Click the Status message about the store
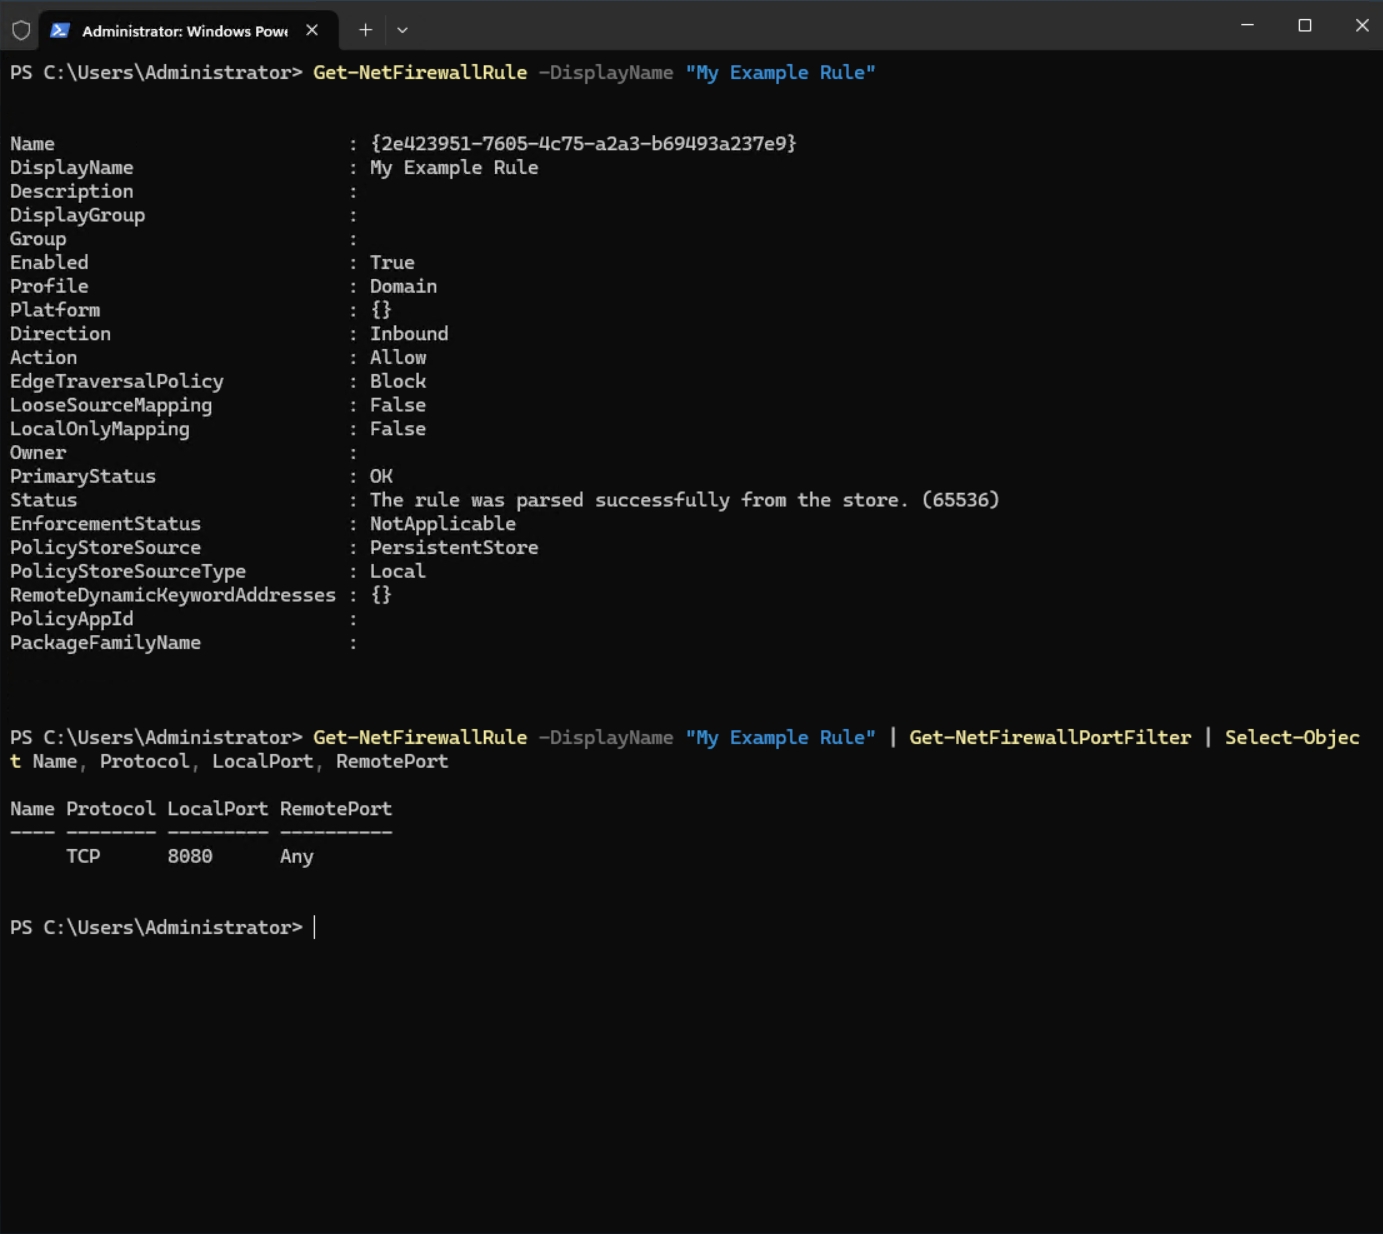 click(x=685, y=499)
